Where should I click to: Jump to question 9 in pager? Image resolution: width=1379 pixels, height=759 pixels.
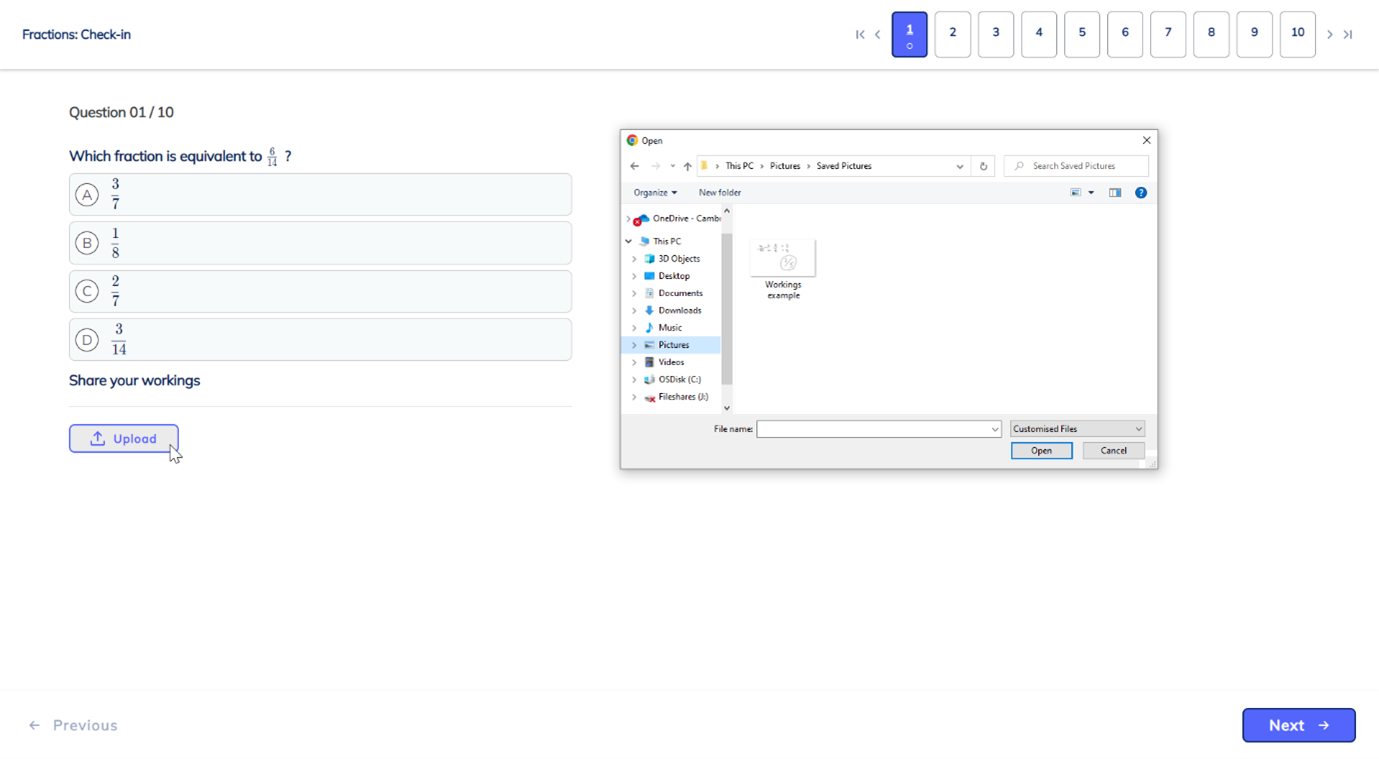[1254, 34]
